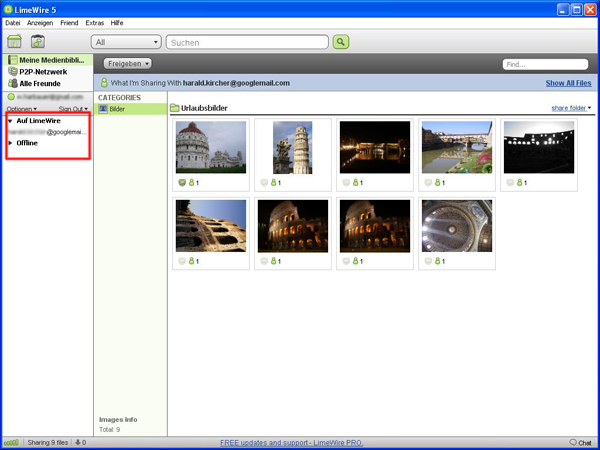The height and width of the screenshot is (450, 600).
Task: Open the Anzeigen menu
Action: click(40, 21)
